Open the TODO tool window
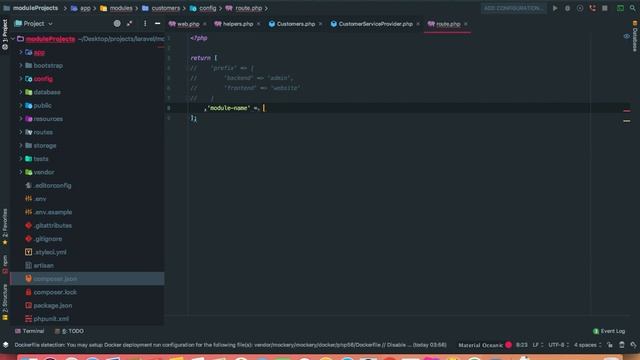Image resolution: width=640 pixels, height=360 pixels. tap(69, 331)
